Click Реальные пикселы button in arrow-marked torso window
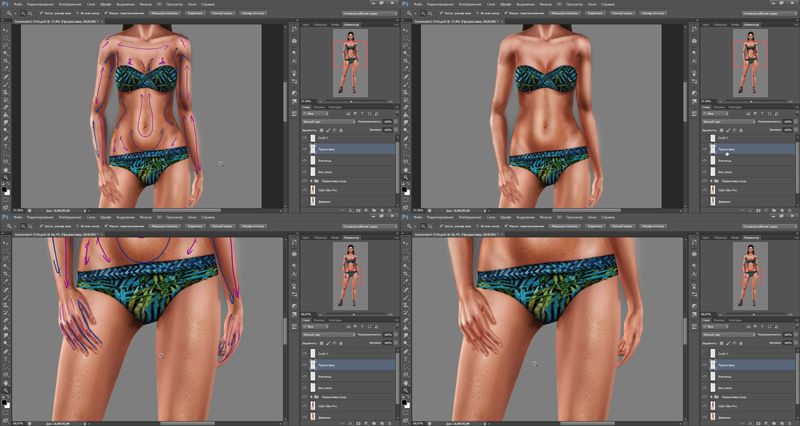The image size is (800, 426). click(164, 13)
